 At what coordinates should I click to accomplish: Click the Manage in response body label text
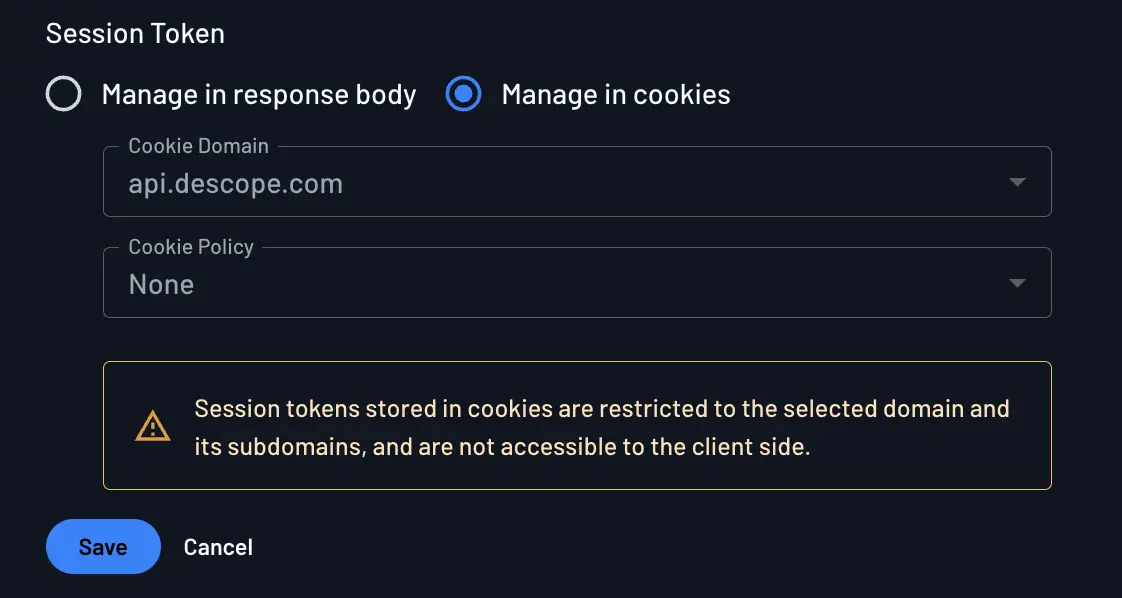click(258, 94)
